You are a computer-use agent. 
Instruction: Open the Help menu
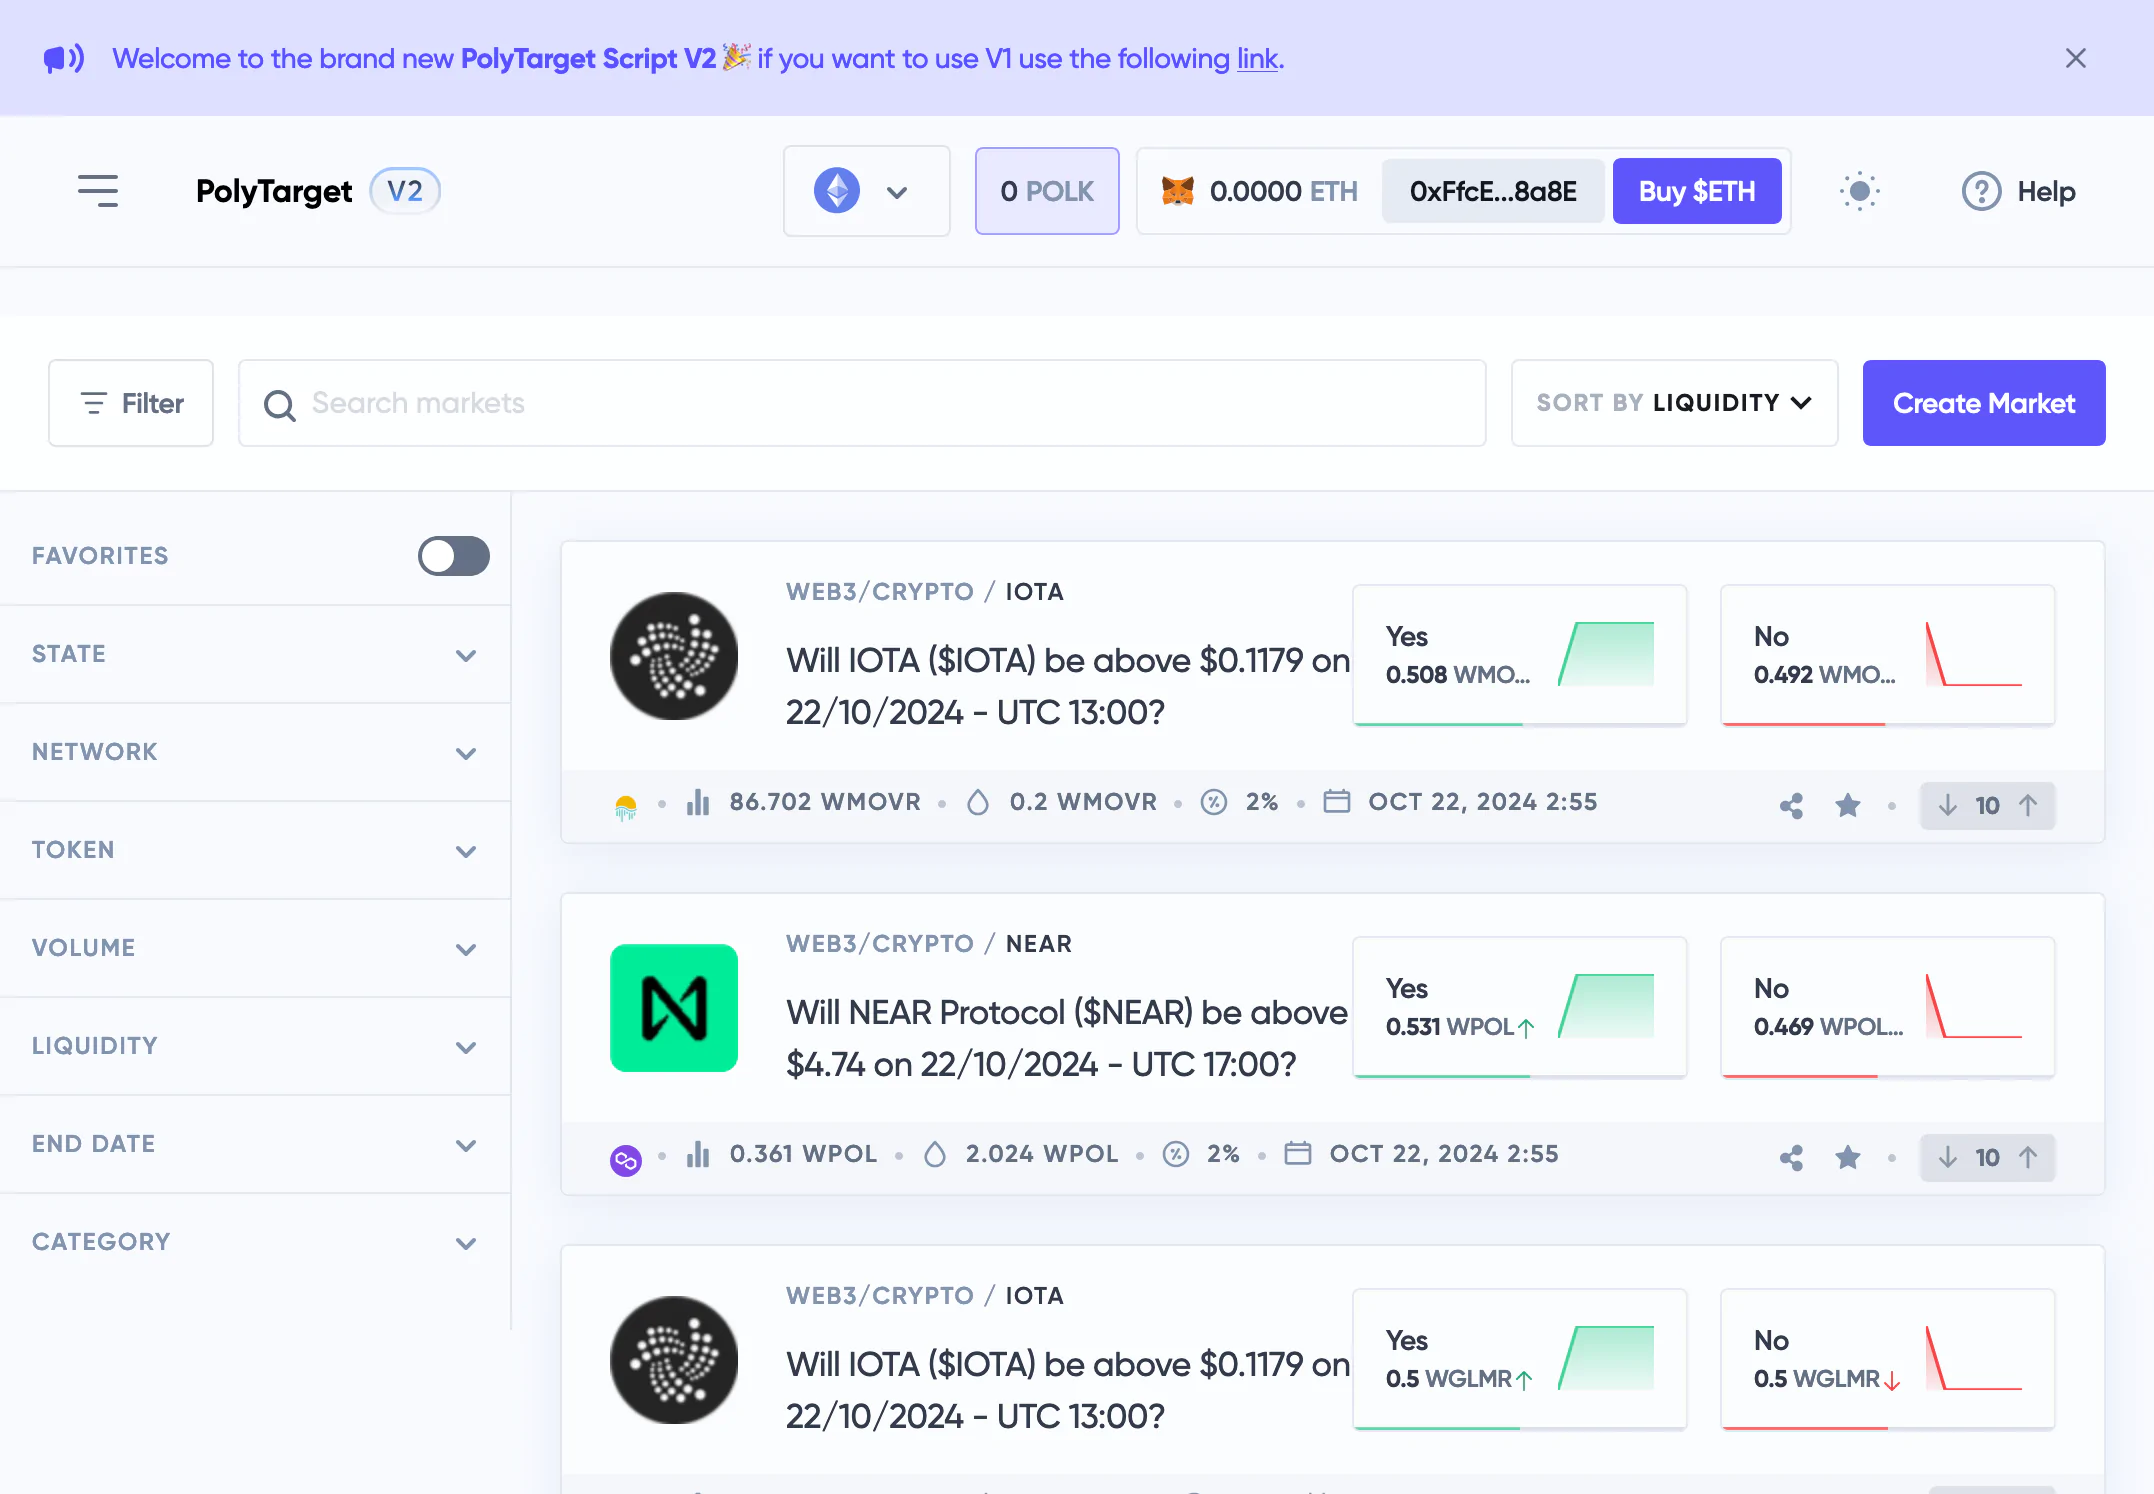(2018, 191)
